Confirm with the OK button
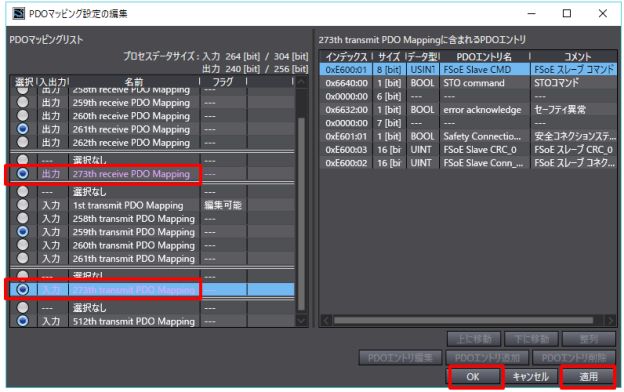 474,376
